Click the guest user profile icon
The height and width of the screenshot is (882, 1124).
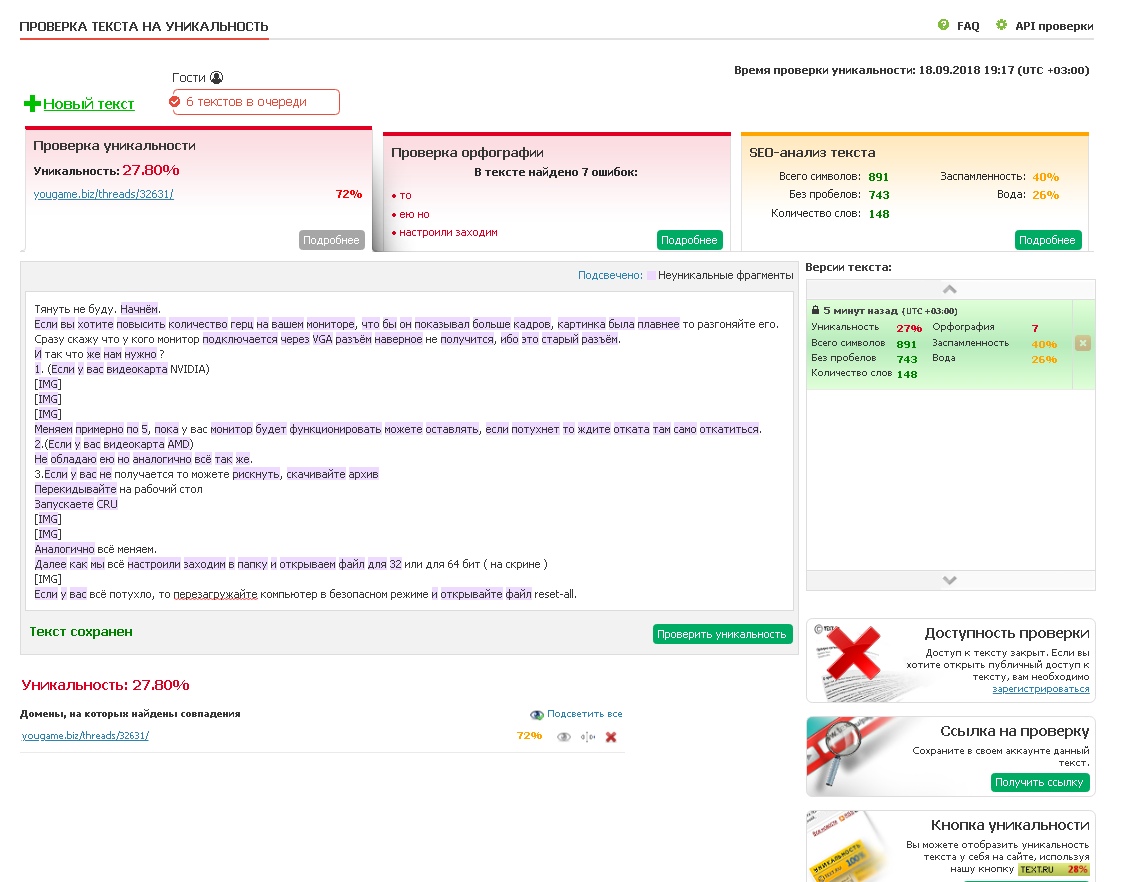click(217, 77)
